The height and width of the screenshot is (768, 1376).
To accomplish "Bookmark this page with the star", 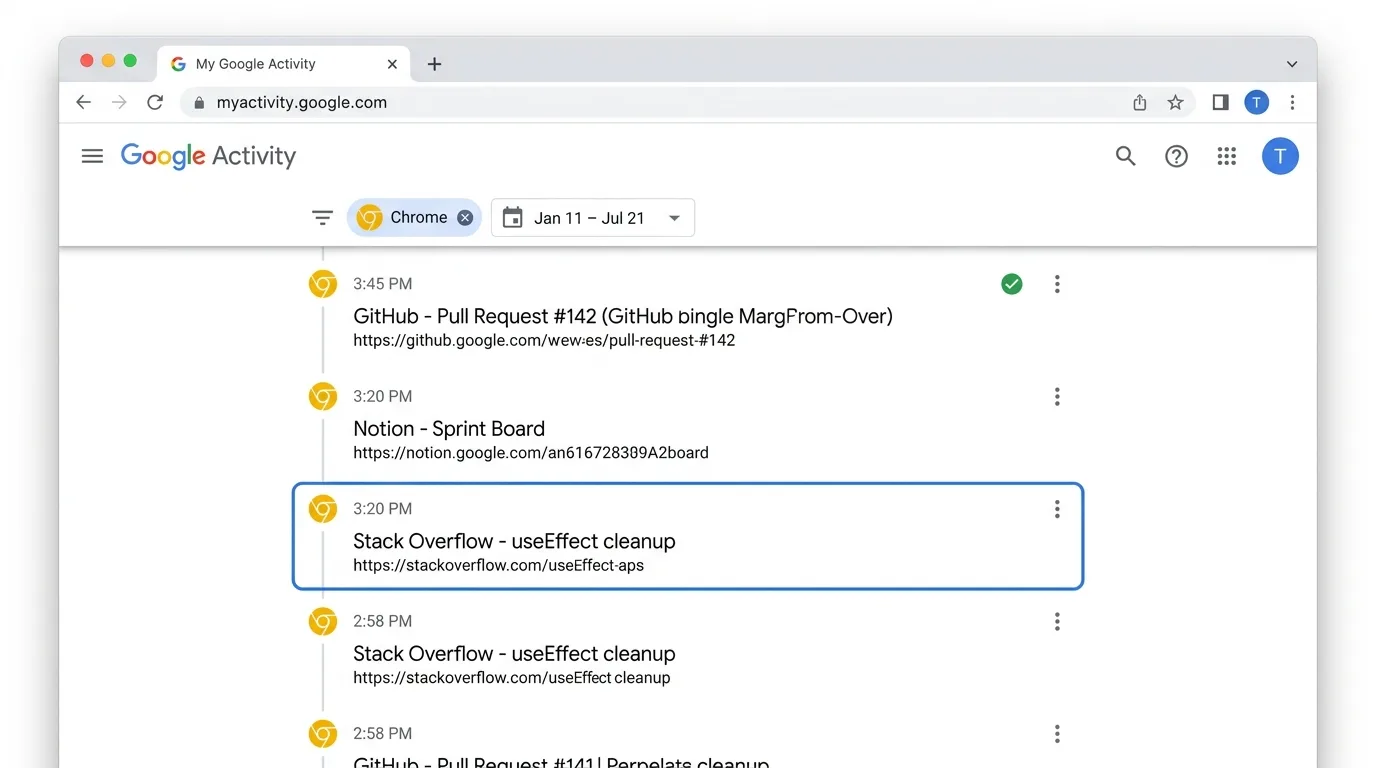I will 1176,102.
